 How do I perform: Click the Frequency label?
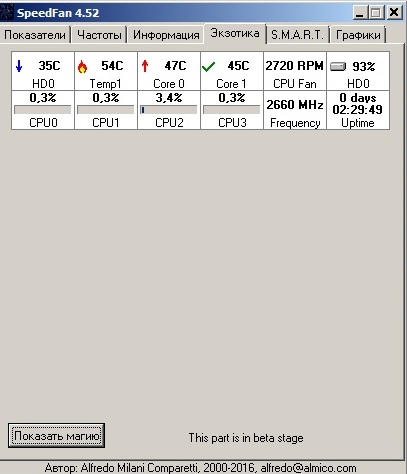pos(295,123)
